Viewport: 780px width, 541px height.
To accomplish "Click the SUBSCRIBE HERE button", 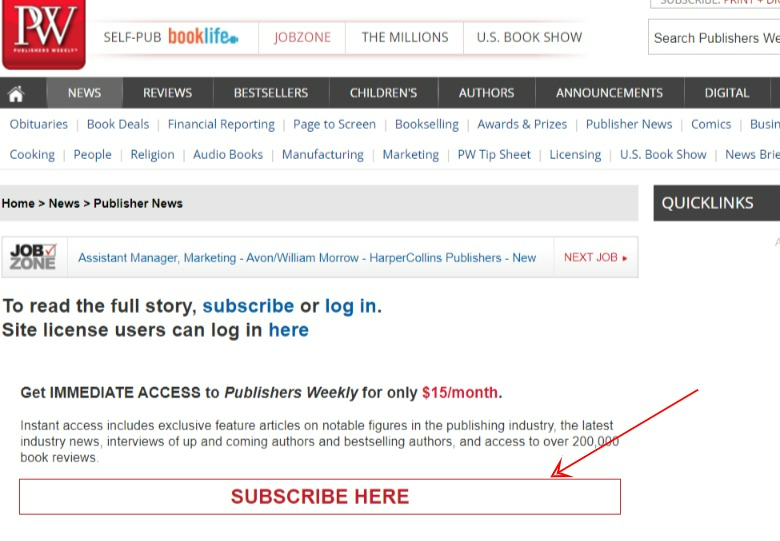I will click(320, 497).
